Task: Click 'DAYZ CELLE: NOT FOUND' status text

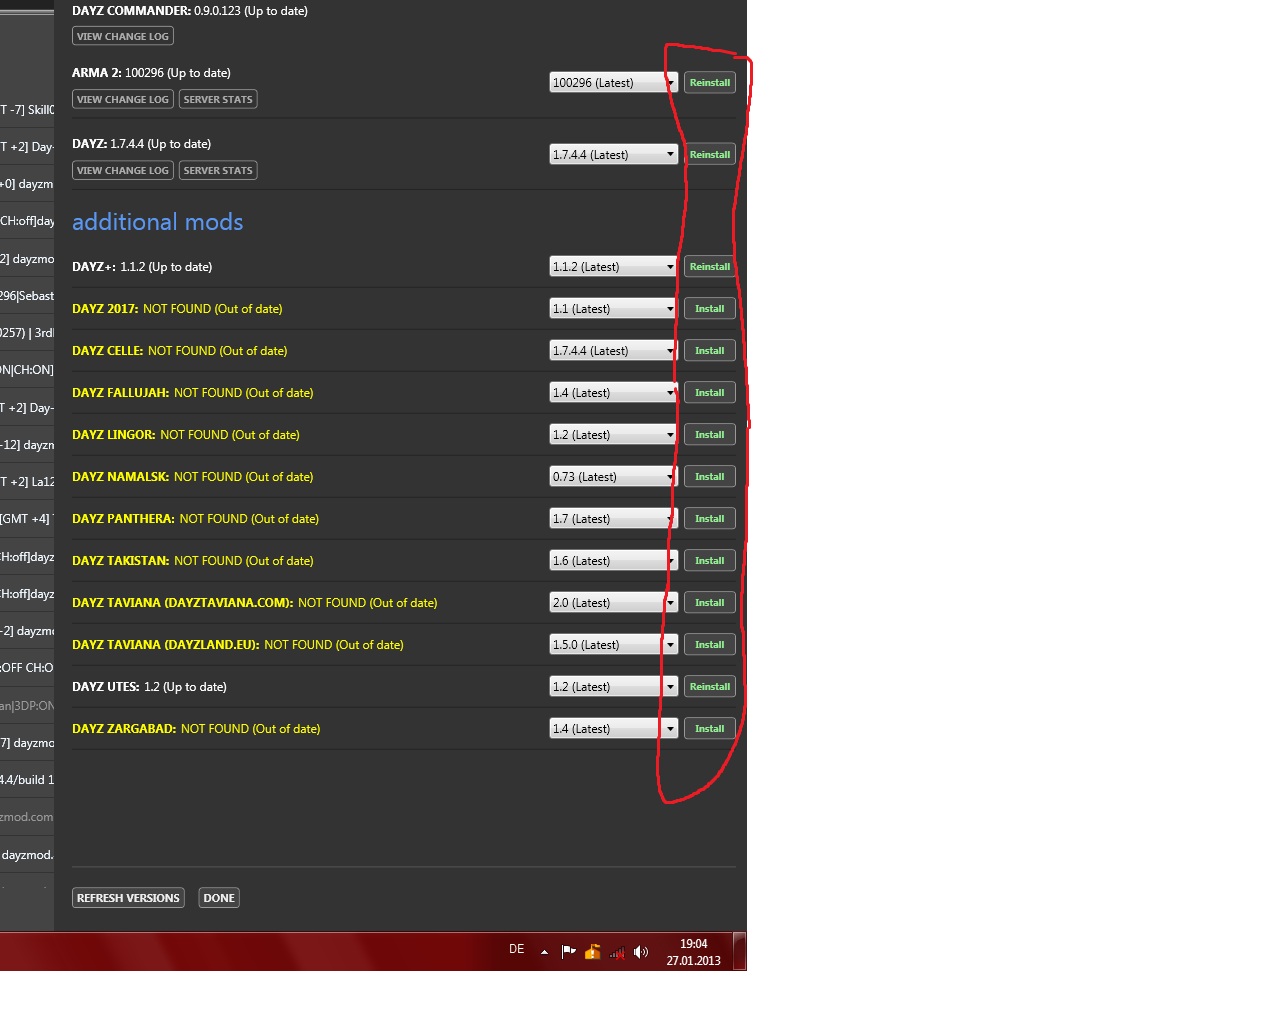Action: click(x=180, y=351)
